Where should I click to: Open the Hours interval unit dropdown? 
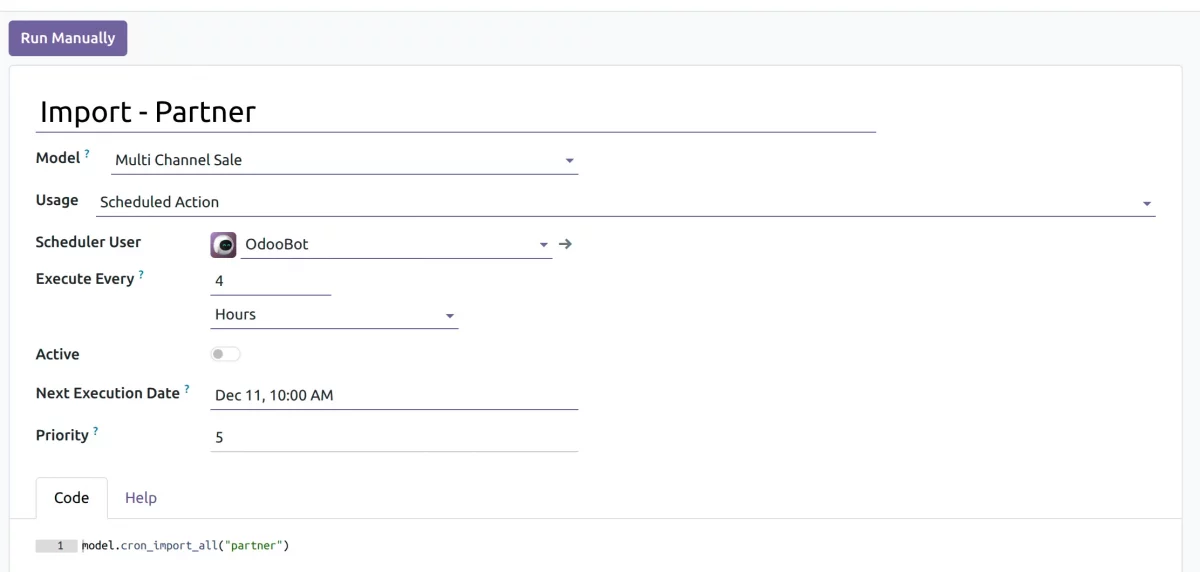[449, 315]
